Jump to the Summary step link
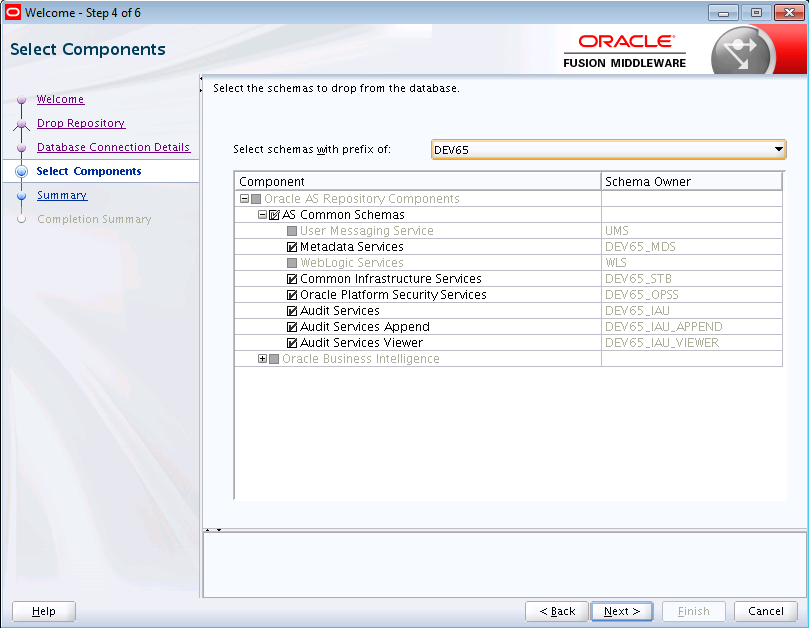This screenshot has width=809, height=628. point(62,195)
